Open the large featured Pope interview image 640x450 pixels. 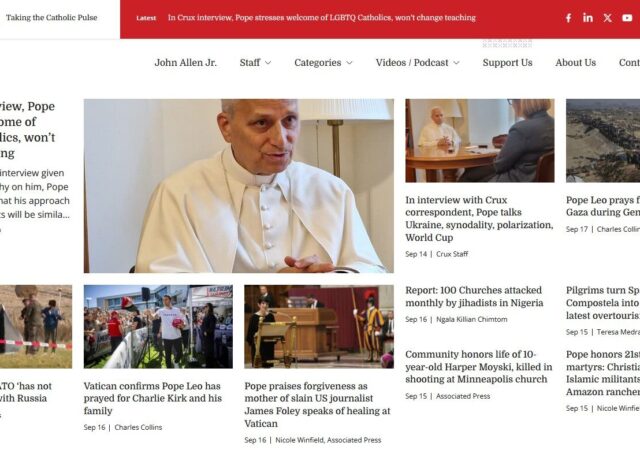click(239, 186)
